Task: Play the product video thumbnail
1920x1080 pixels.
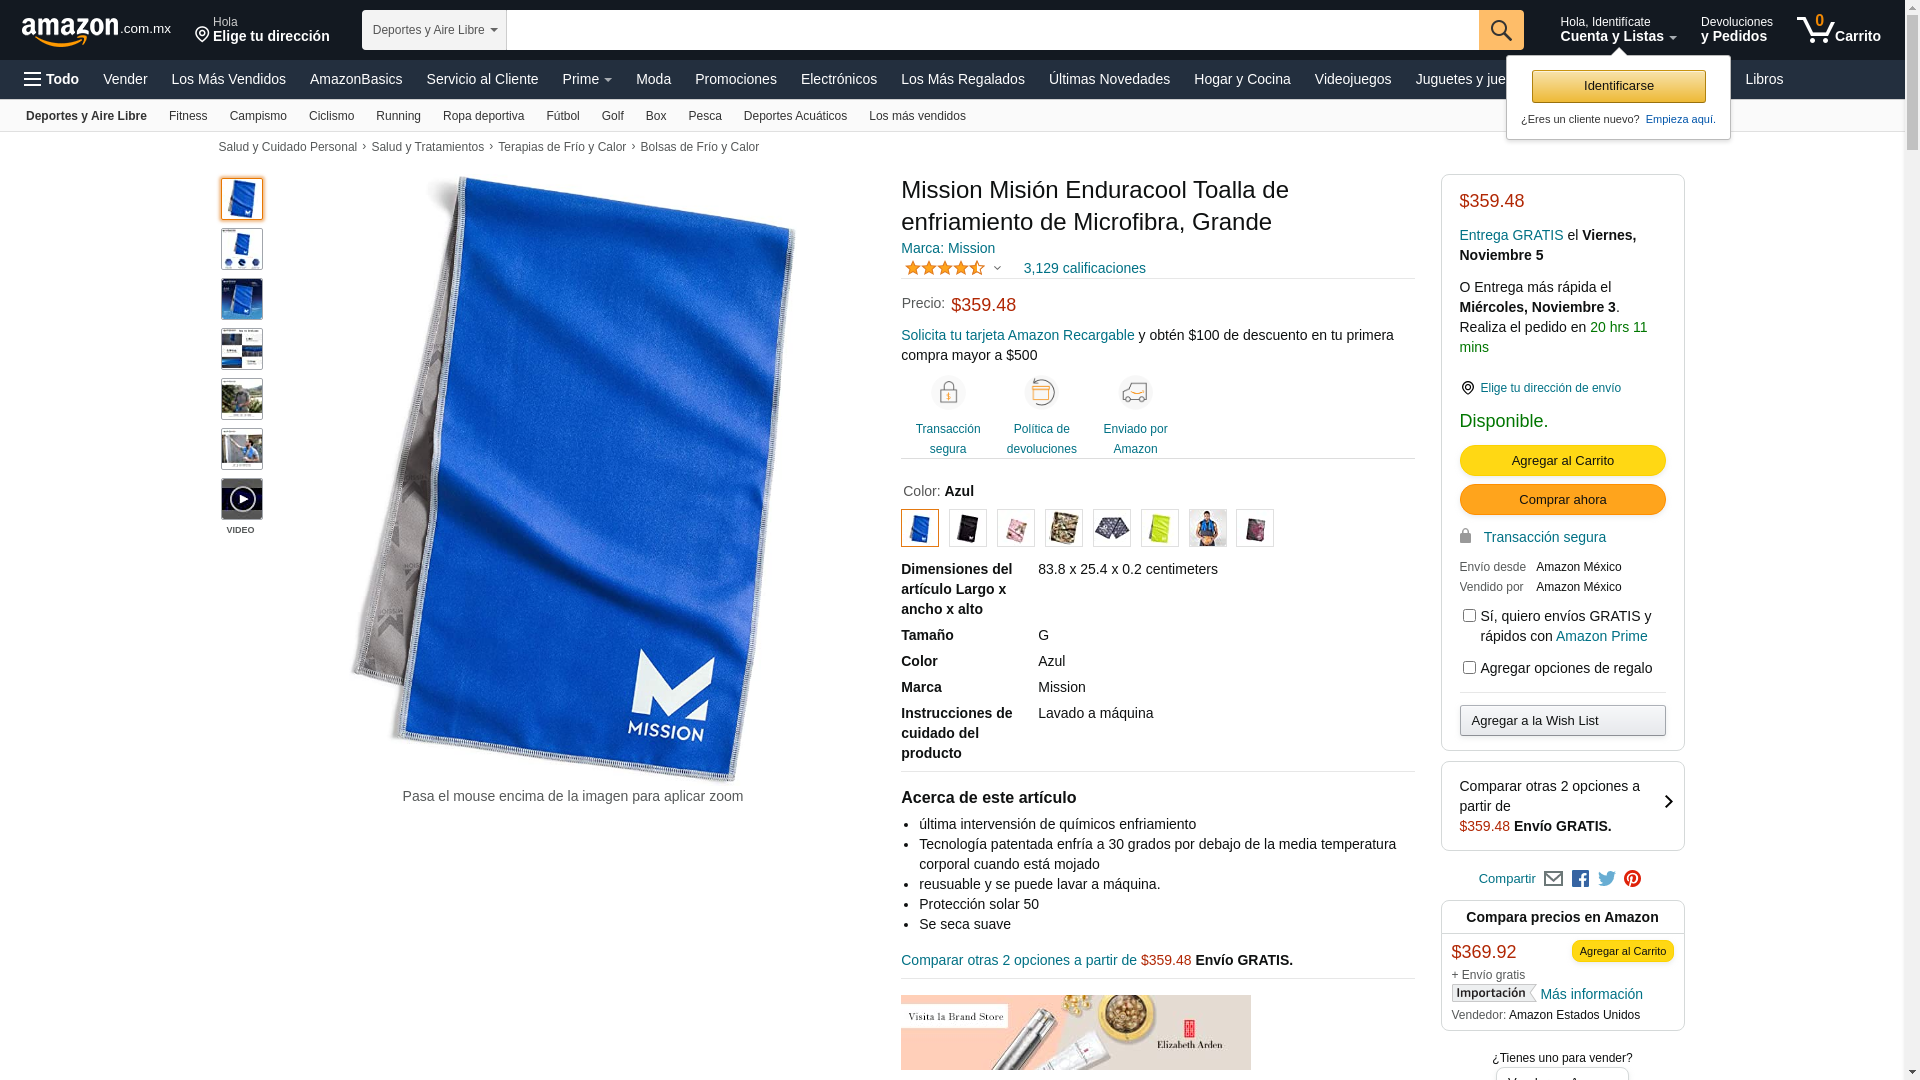Action: pyautogui.click(x=242, y=499)
